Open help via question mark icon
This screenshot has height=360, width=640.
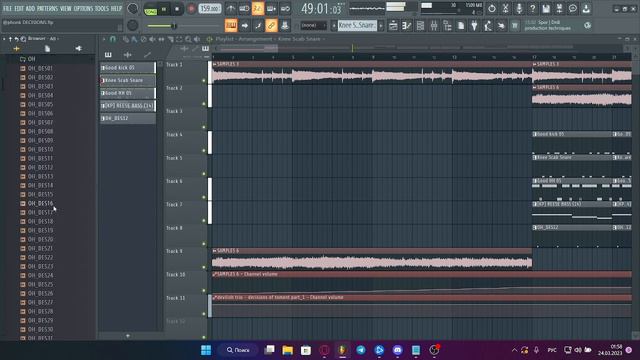[x=532, y=9]
